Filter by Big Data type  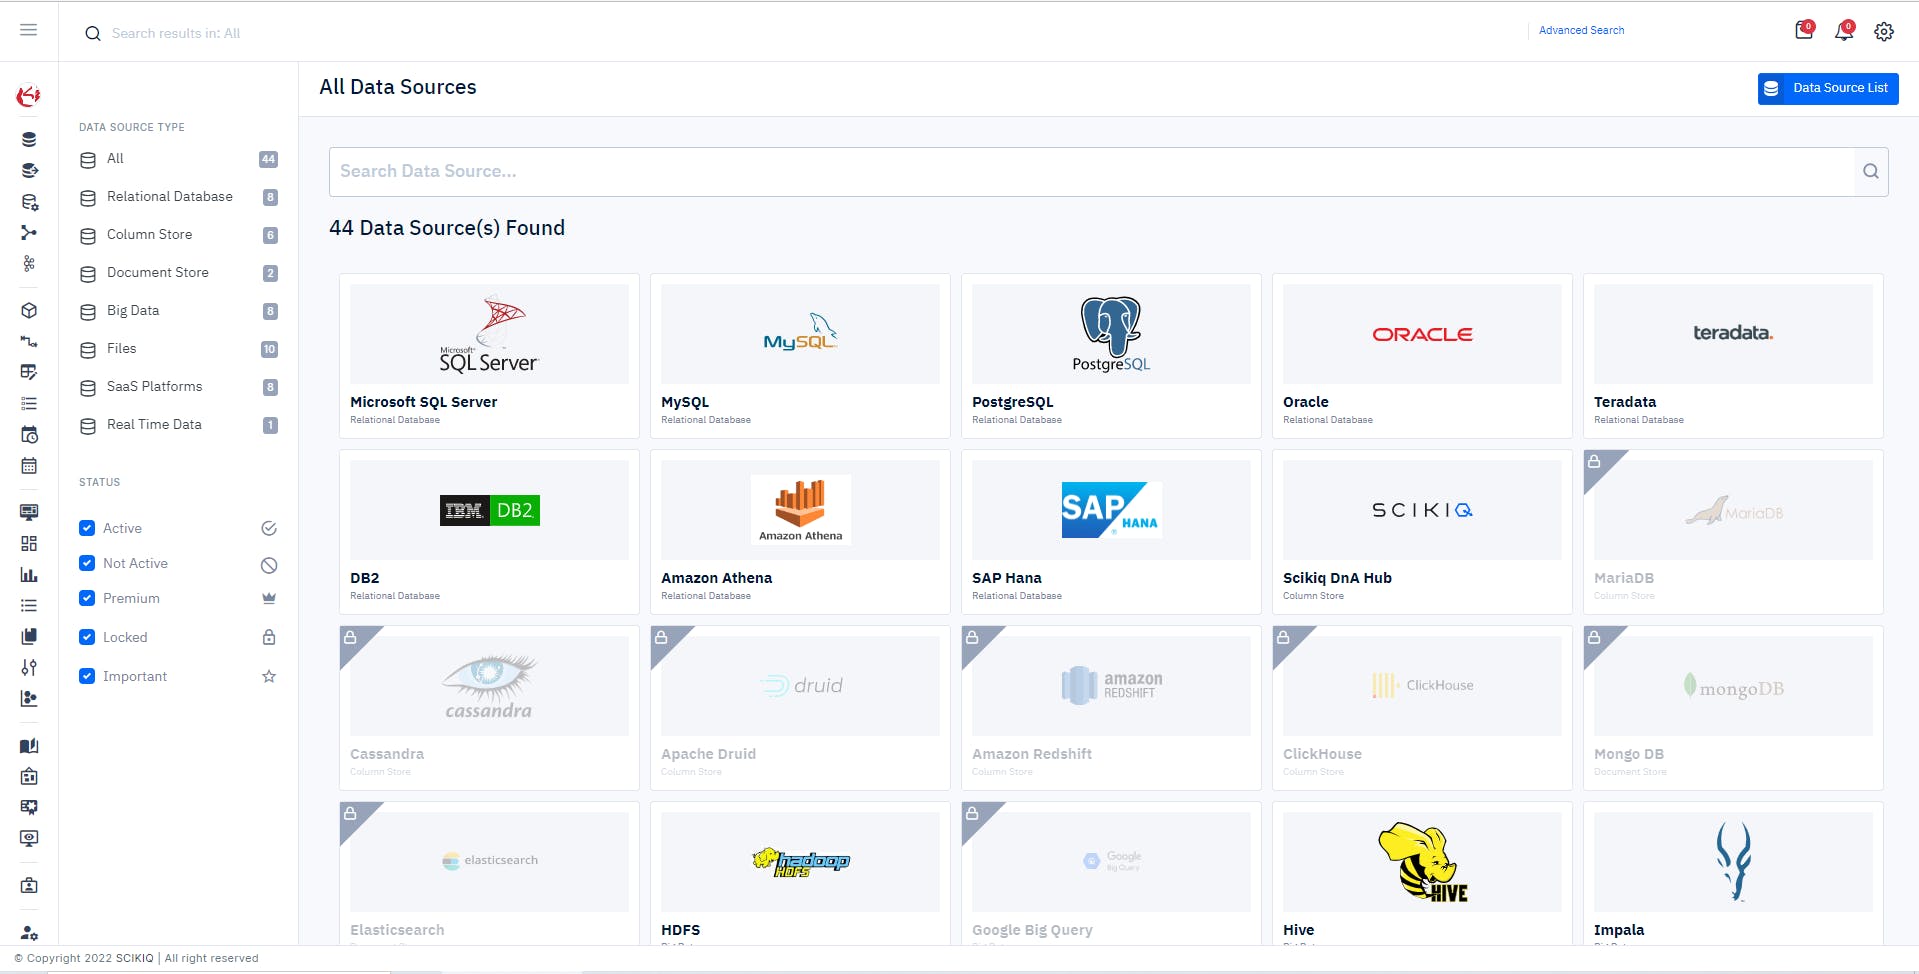[x=179, y=311]
